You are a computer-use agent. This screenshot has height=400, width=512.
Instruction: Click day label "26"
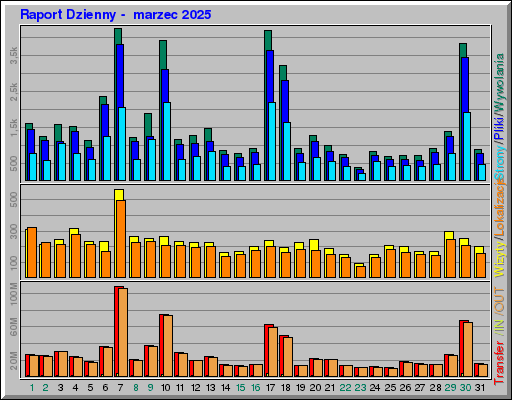[x=405, y=388]
